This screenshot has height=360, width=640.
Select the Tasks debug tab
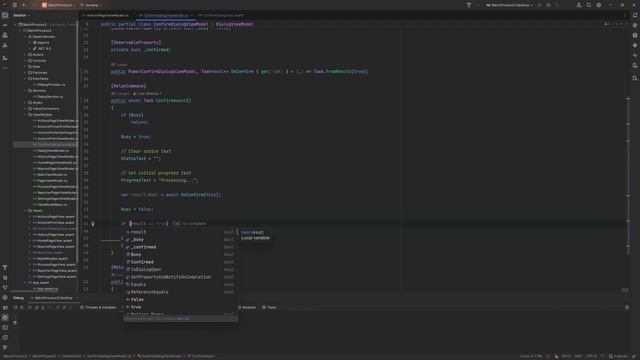tap(269, 307)
